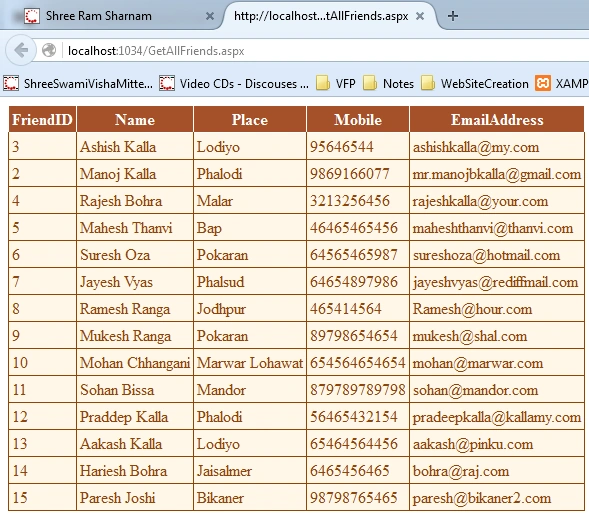This screenshot has height=513, width=589.
Task: Click mobile number 95646544
Action: (342, 147)
